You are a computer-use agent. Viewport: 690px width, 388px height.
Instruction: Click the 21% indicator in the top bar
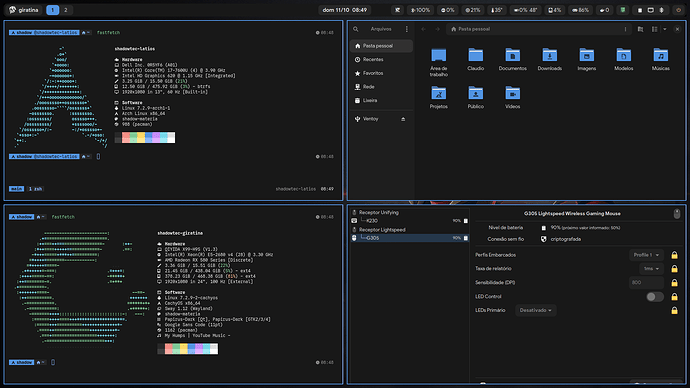pyautogui.click(x=473, y=10)
